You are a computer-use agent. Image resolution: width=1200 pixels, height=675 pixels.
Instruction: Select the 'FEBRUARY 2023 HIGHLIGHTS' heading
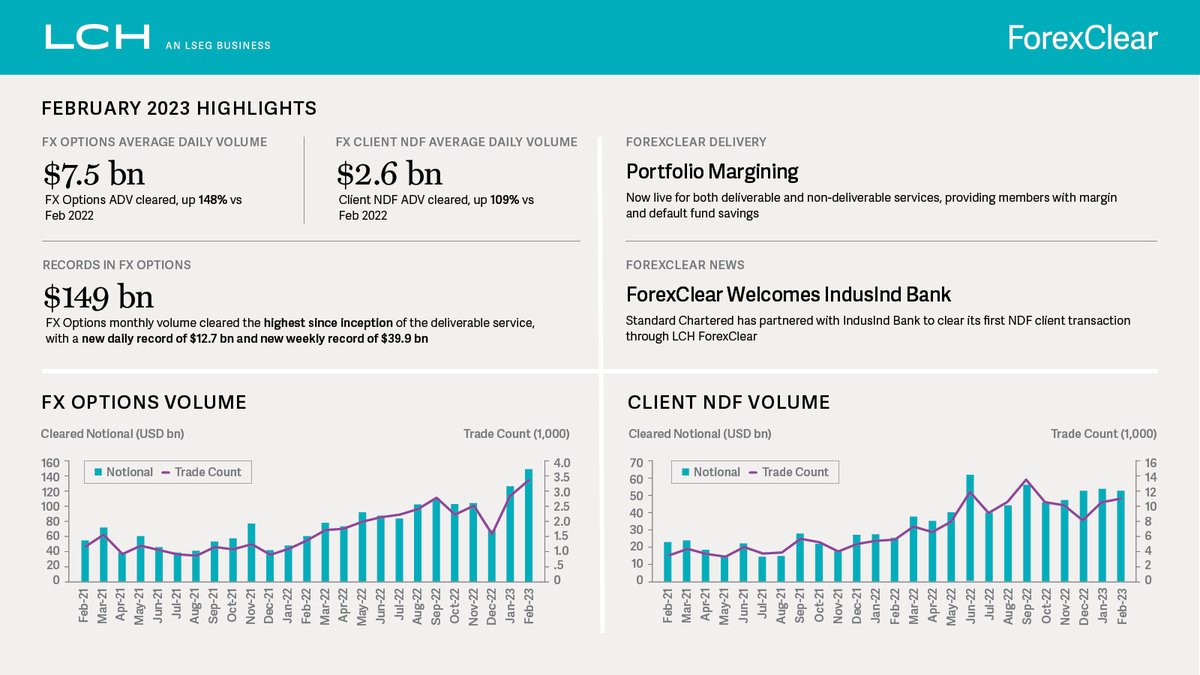[x=179, y=108]
